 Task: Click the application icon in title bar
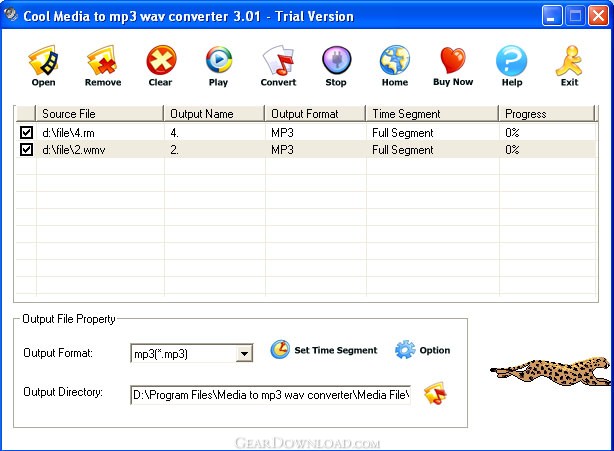pos(11,15)
